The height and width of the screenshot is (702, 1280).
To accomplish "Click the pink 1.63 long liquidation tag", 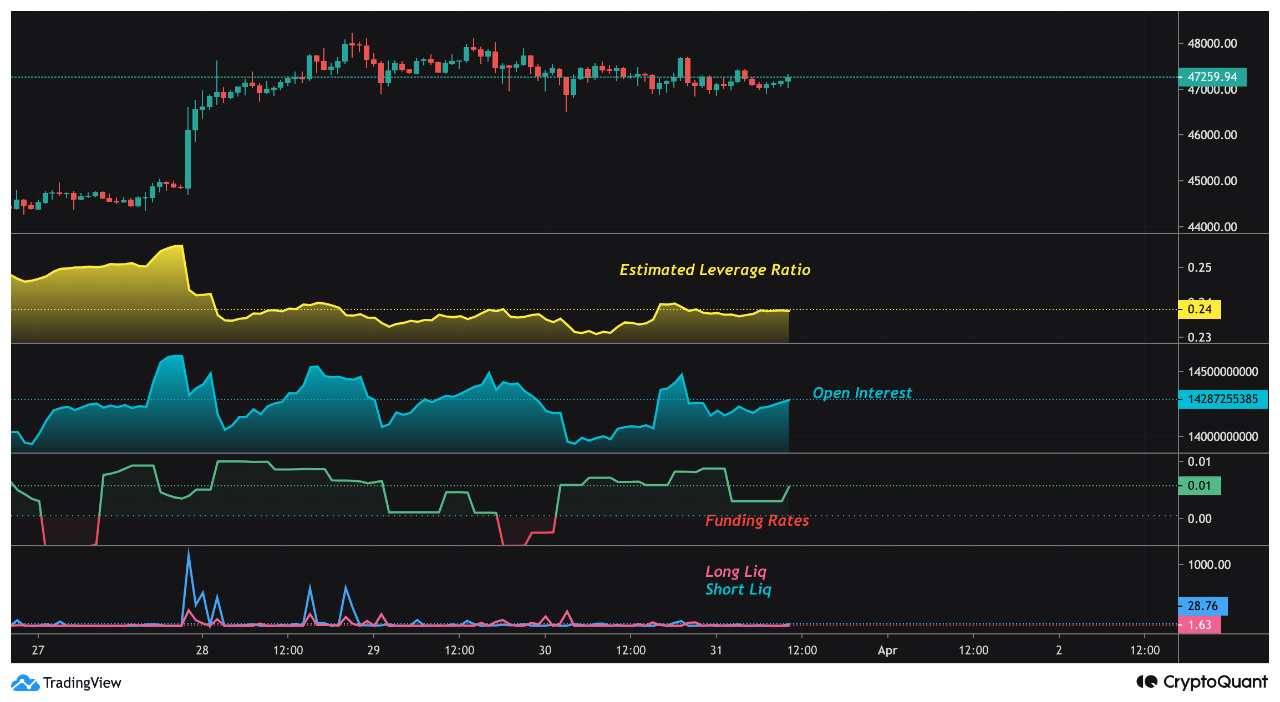I will pyautogui.click(x=1200, y=625).
